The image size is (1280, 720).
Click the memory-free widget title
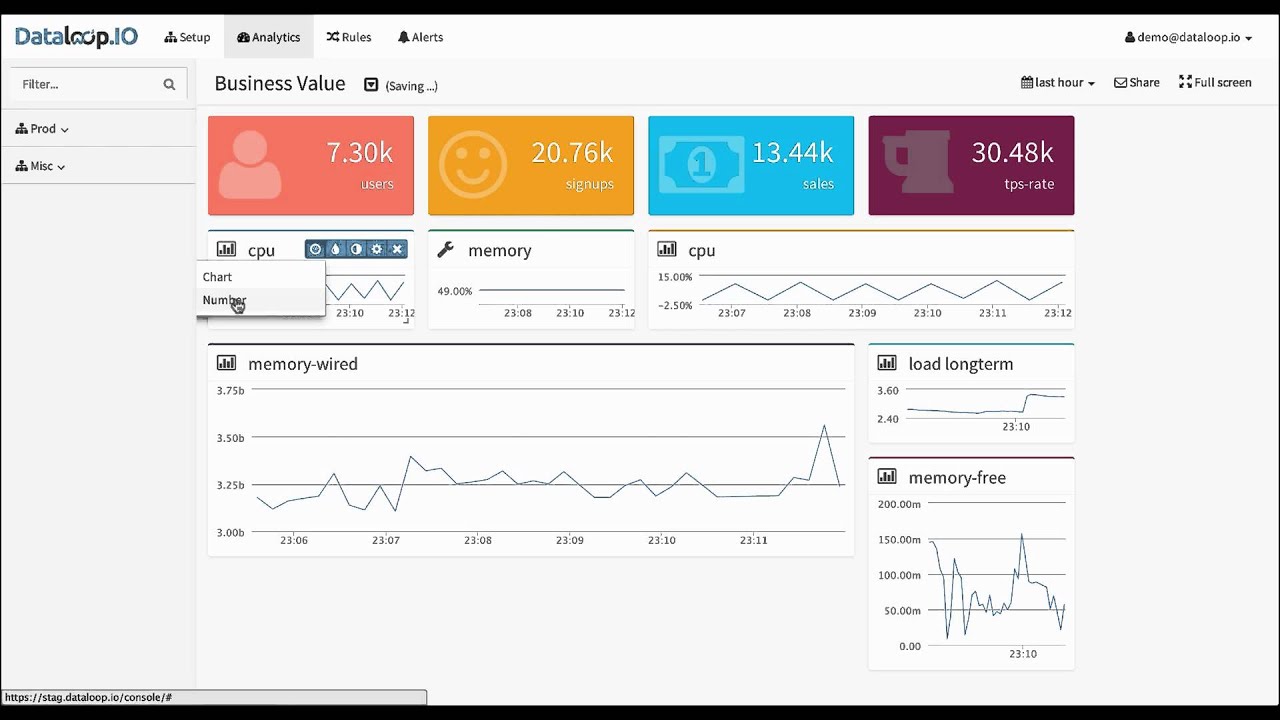(x=957, y=478)
